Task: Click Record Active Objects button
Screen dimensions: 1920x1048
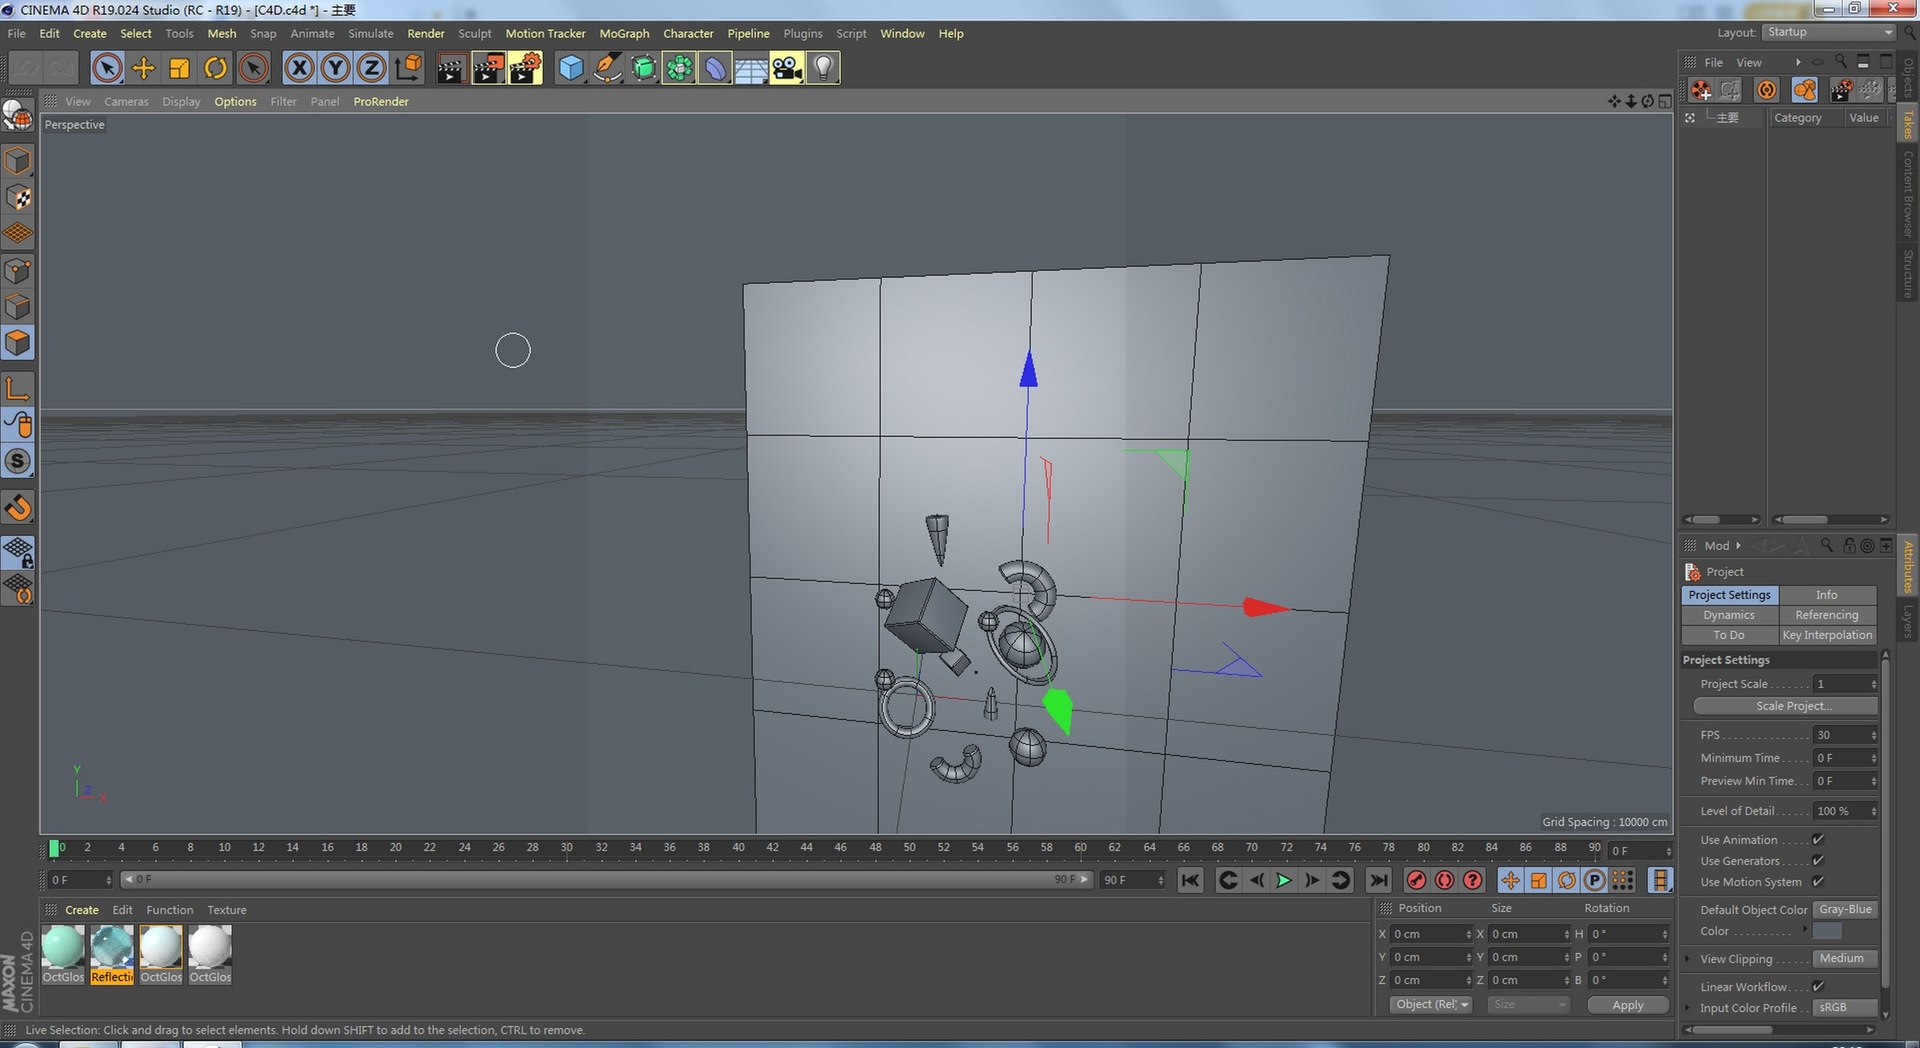Action: coord(1416,880)
